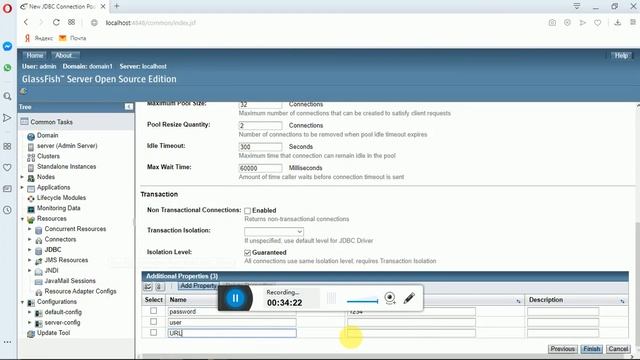Click the select-all icon in Additional Properties
Image resolution: width=640 pixels, height=360 pixels.
point(148,287)
